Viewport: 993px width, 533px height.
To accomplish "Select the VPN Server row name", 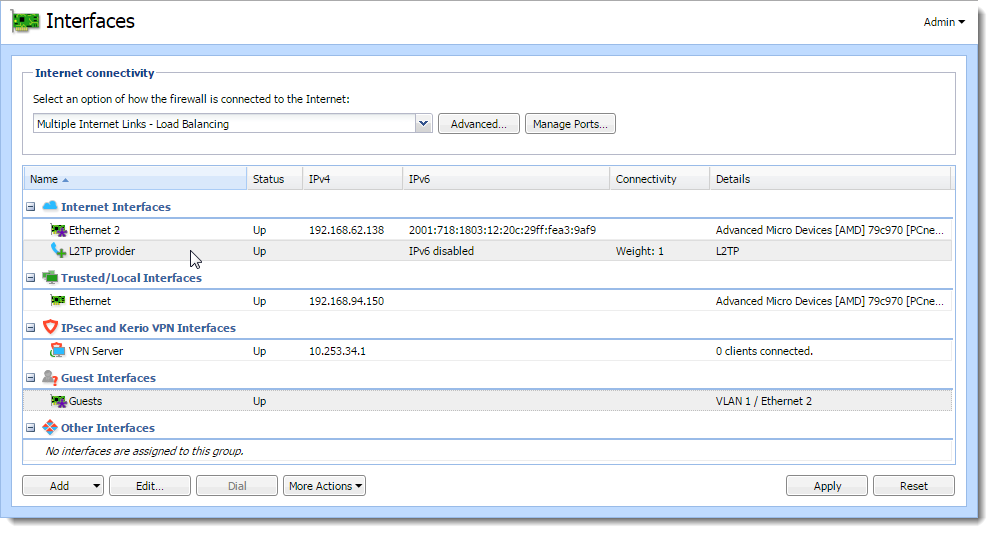I will coord(96,351).
